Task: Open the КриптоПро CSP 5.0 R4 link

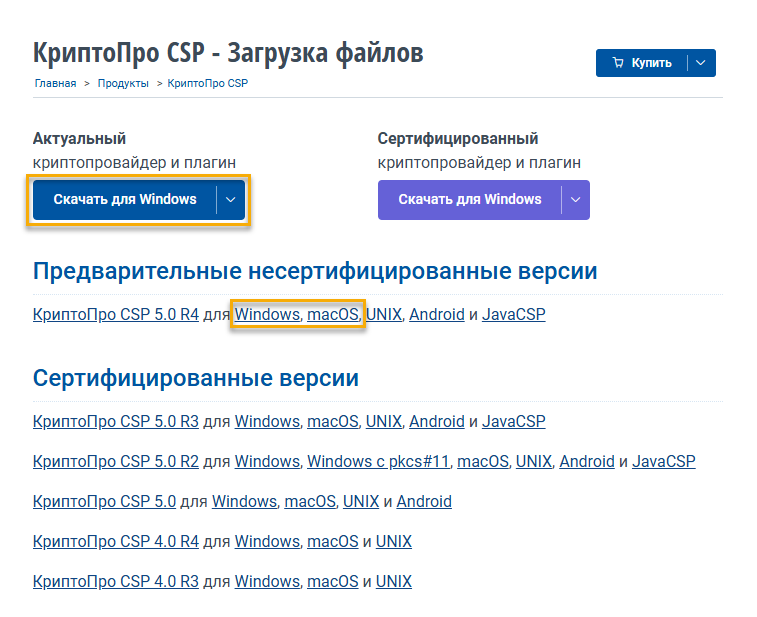Action: pyautogui.click(x=116, y=314)
